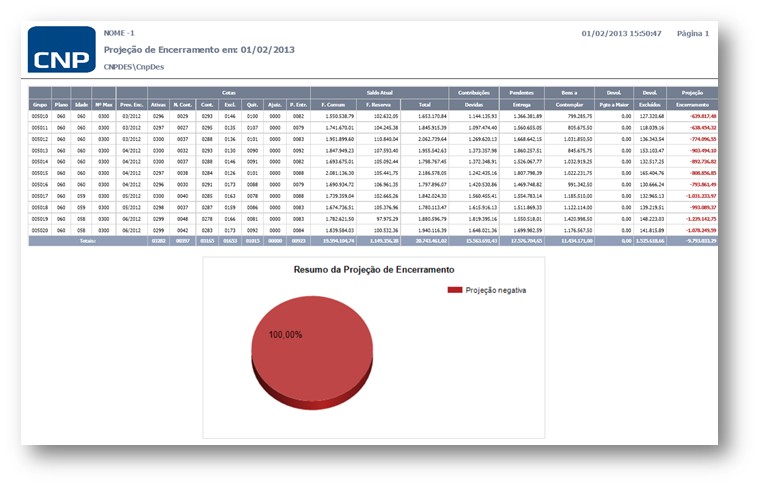Click Prev. Enc. 05/2012 in row 005018
760x487 pixels.
point(131,207)
